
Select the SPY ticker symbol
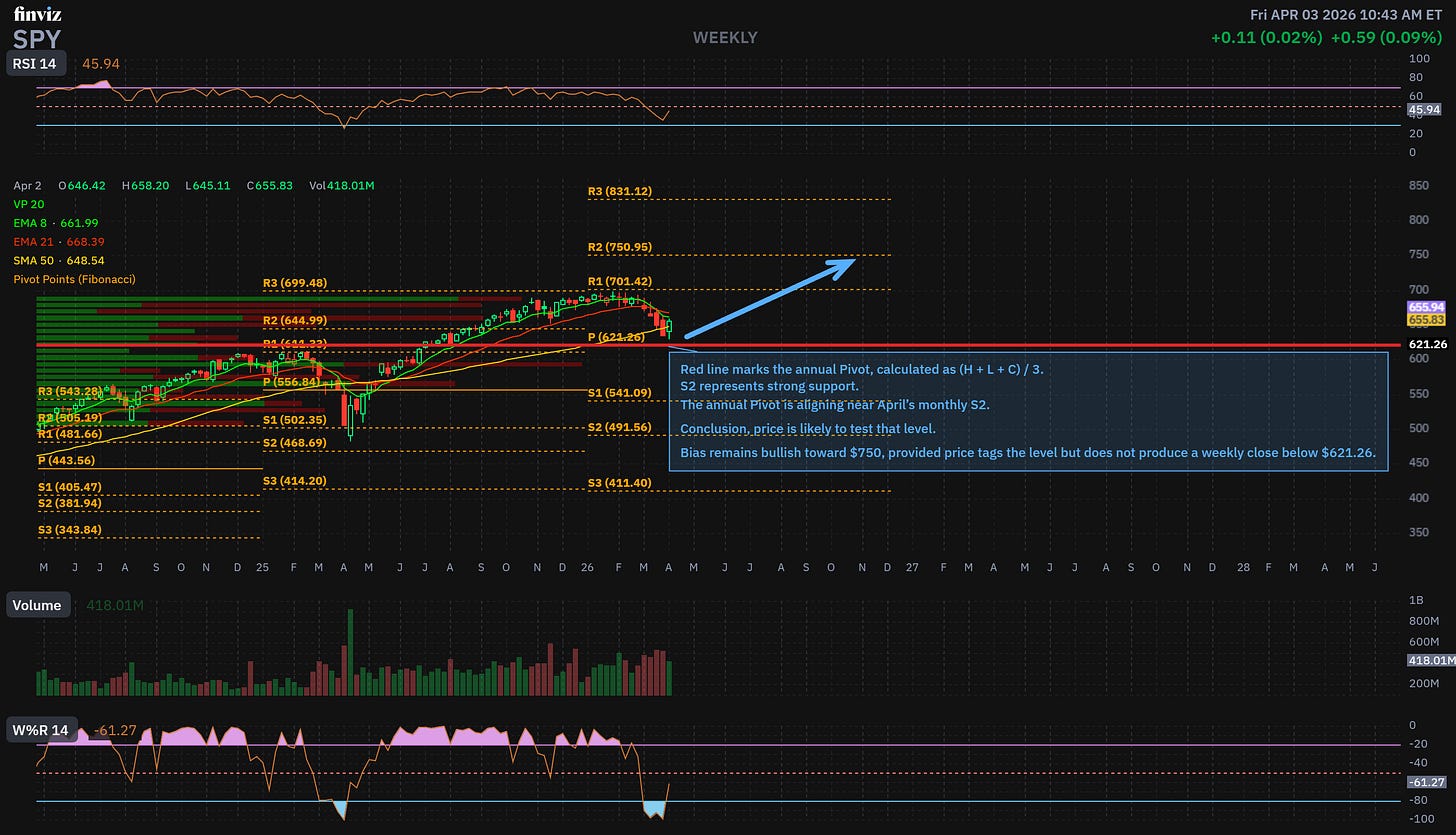coord(37,39)
